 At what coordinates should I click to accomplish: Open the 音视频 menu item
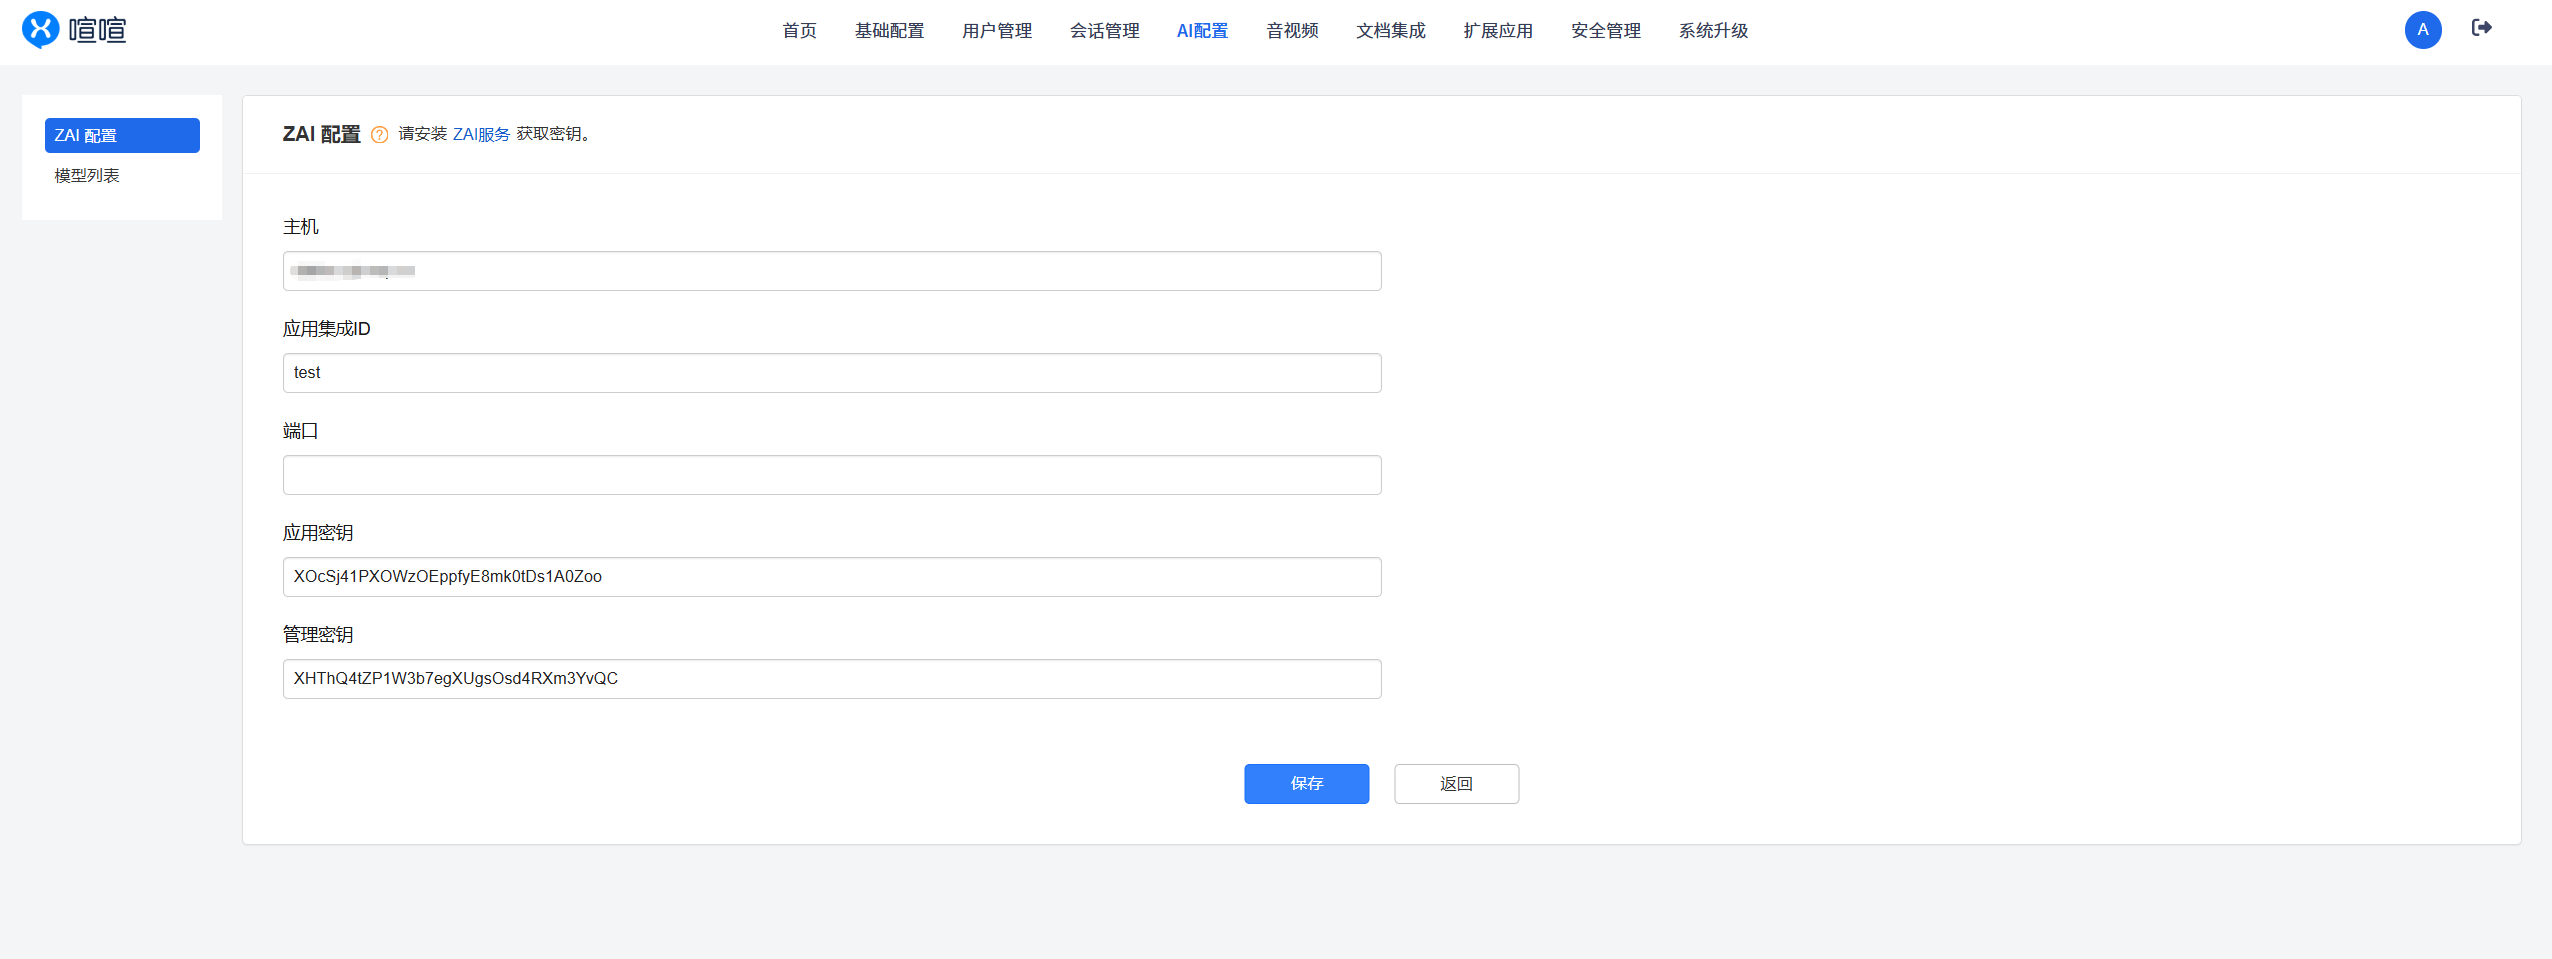click(x=1292, y=31)
